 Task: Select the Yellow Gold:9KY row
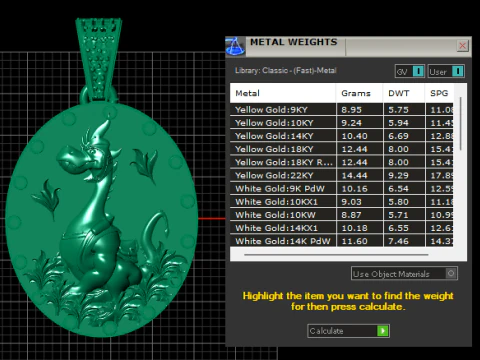(341, 110)
